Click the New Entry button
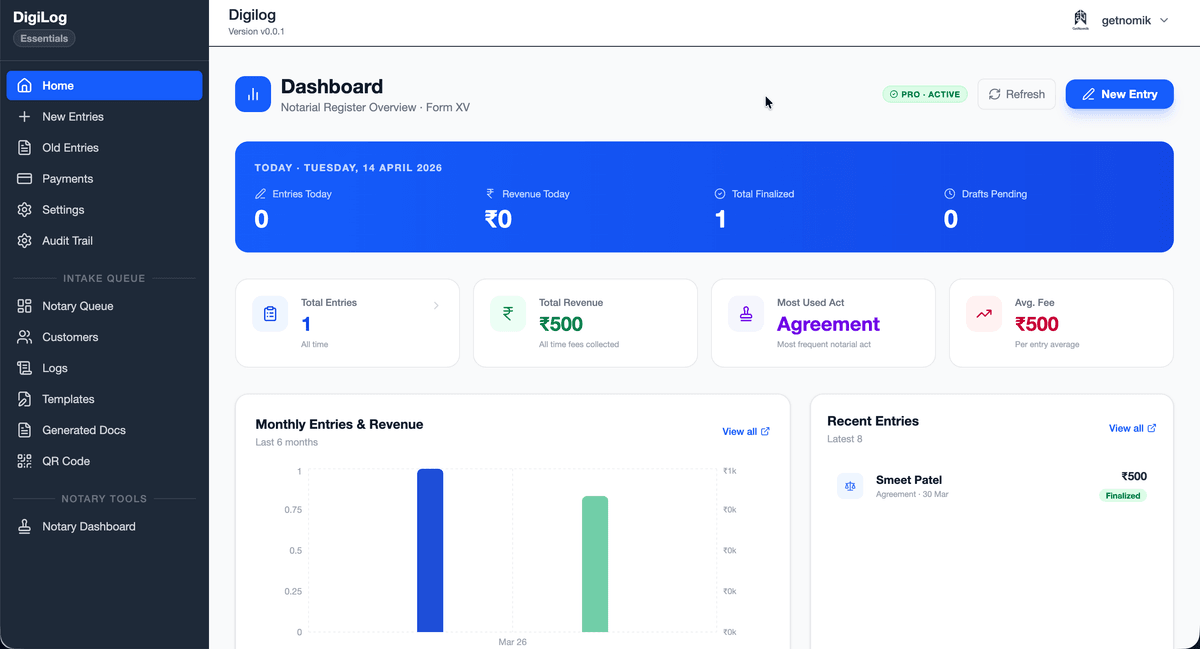The height and width of the screenshot is (649, 1200). 1119,93
